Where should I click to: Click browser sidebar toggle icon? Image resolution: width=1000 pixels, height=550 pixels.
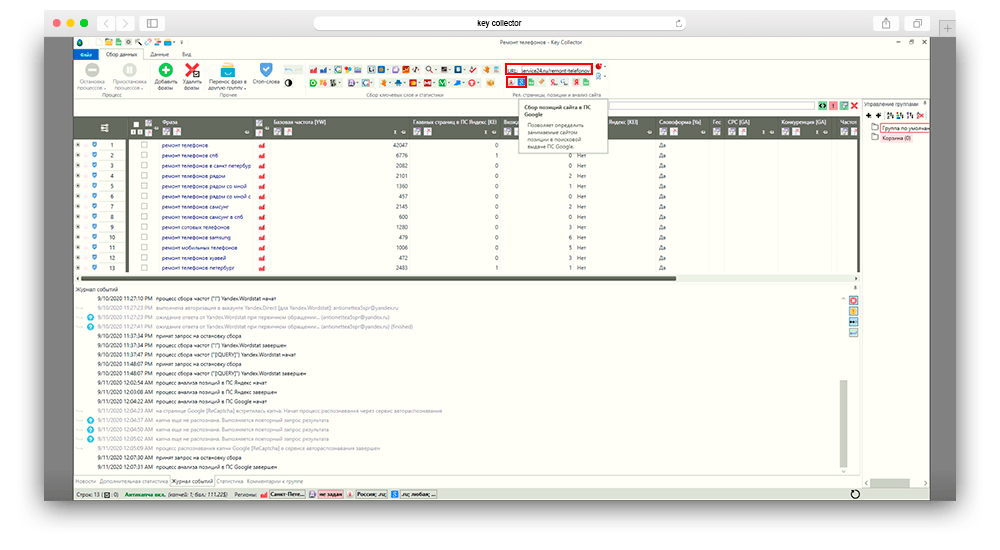coord(152,23)
